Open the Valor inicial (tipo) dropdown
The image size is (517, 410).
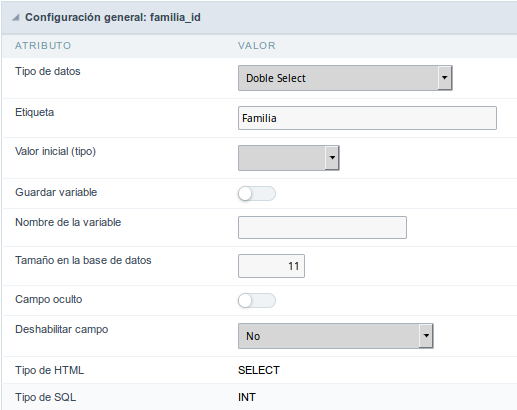(x=289, y=158)
